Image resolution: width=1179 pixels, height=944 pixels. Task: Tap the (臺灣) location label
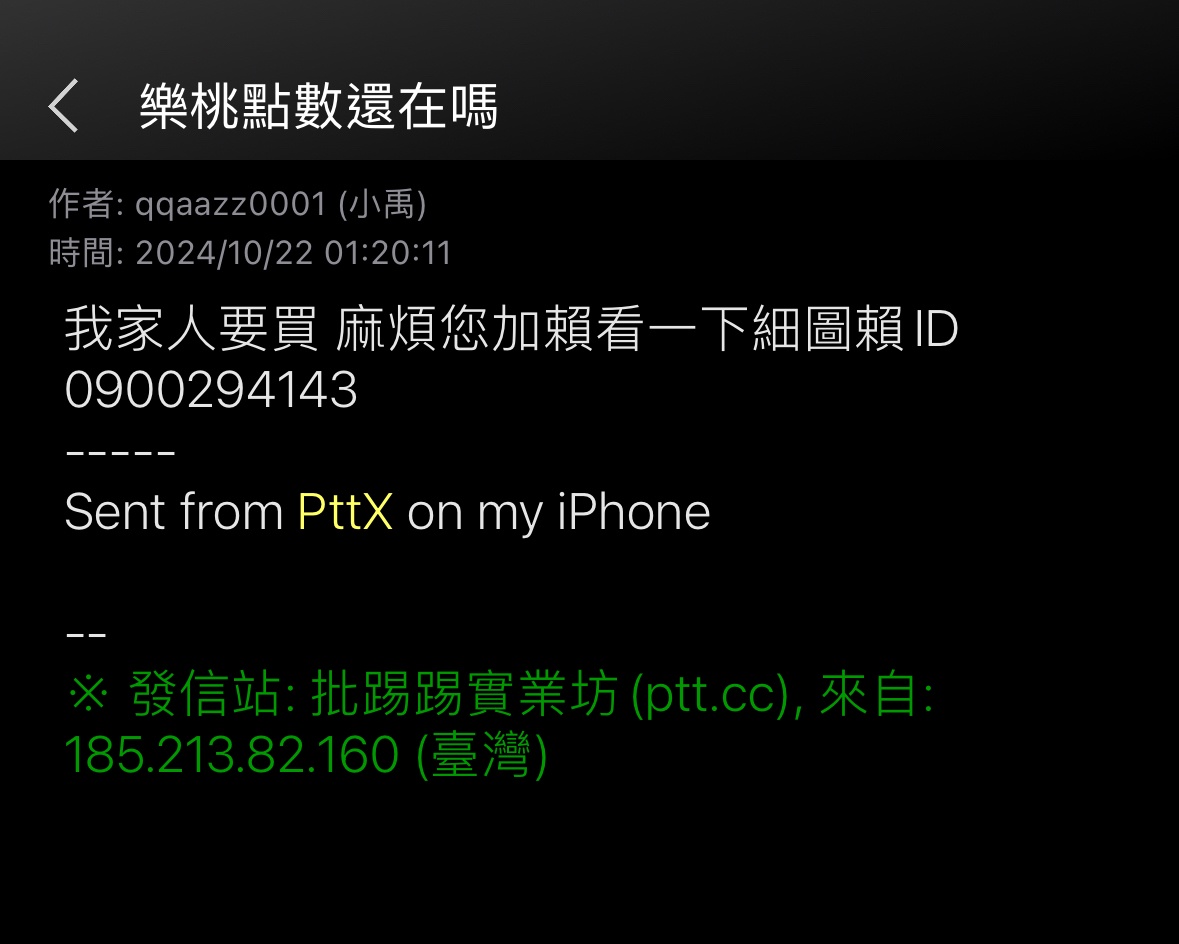coord(481,755)
